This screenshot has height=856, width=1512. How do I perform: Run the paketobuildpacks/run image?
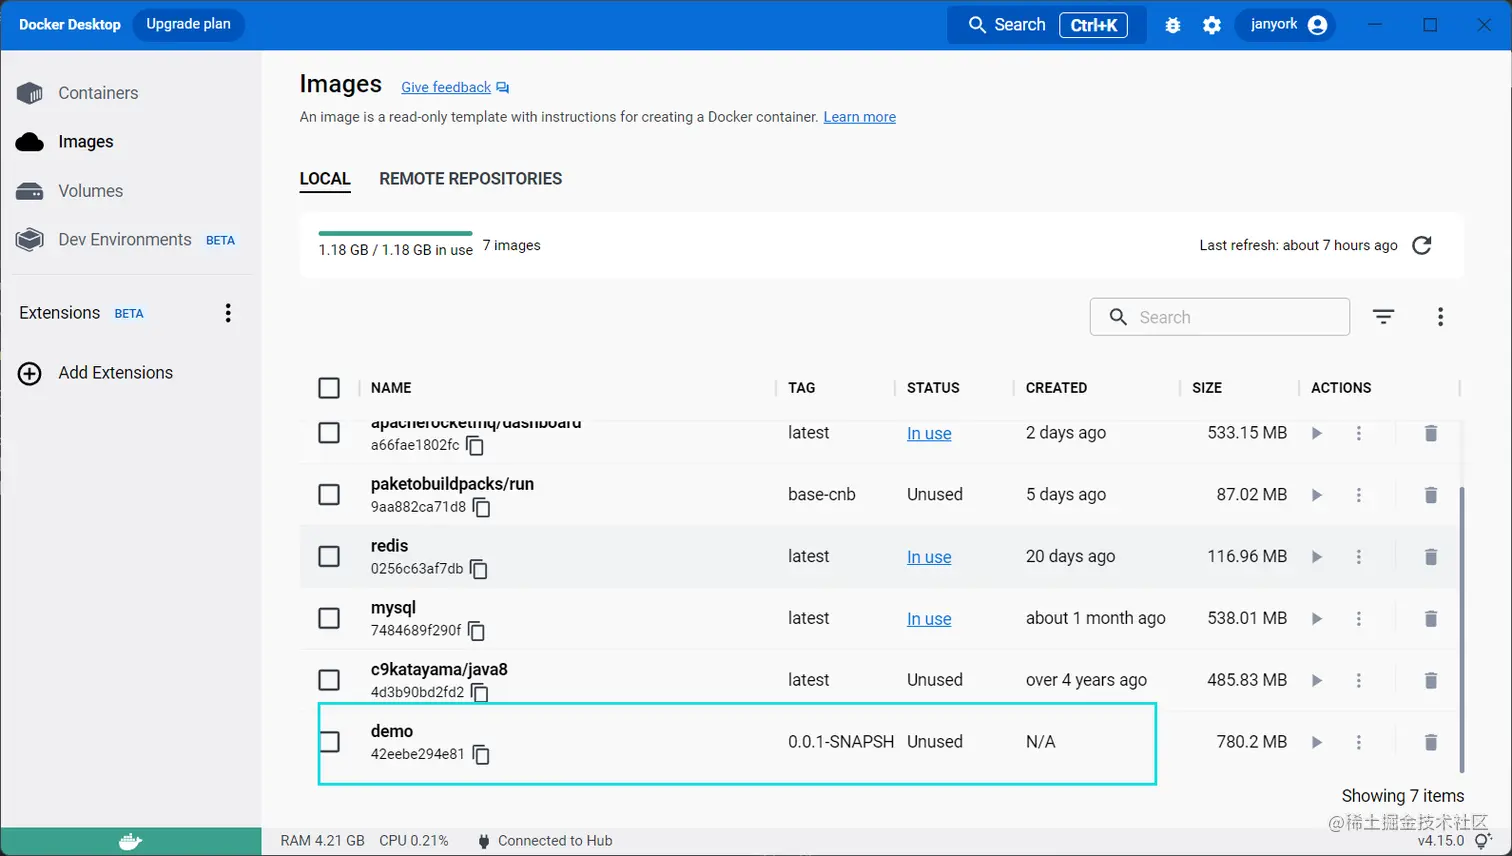tap(1317, 495)
